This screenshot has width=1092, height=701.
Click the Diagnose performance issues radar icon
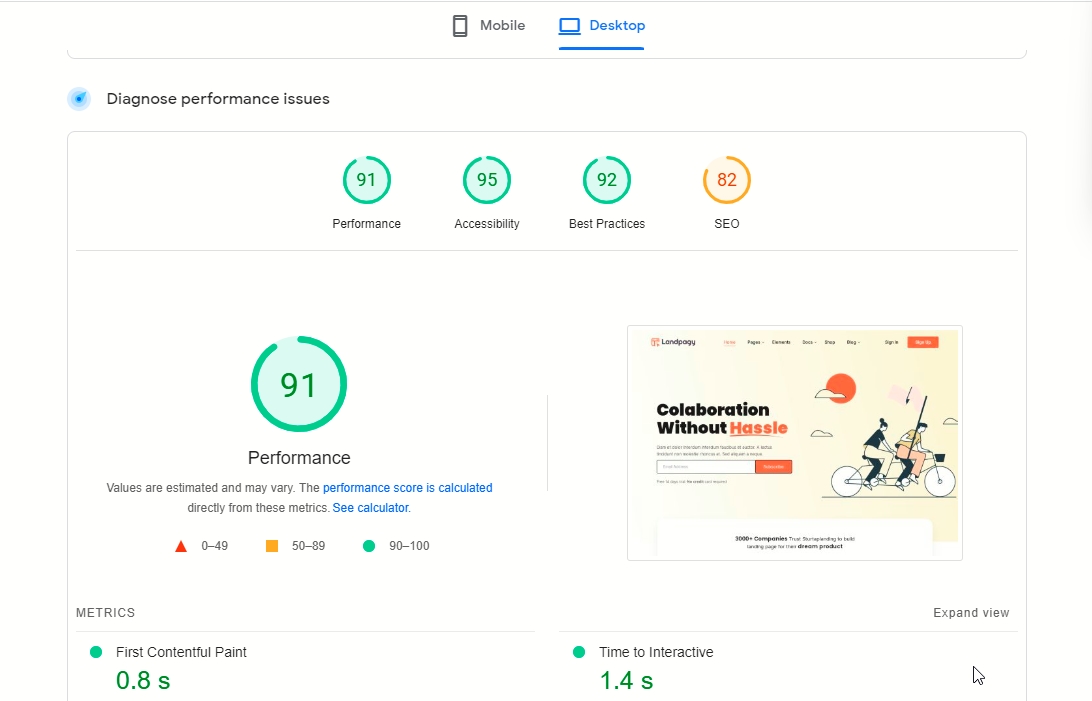pos(79,99)
